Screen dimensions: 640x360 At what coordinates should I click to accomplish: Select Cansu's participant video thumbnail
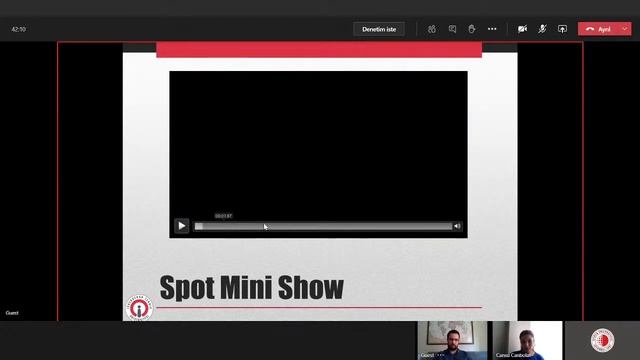click(527, 340)
